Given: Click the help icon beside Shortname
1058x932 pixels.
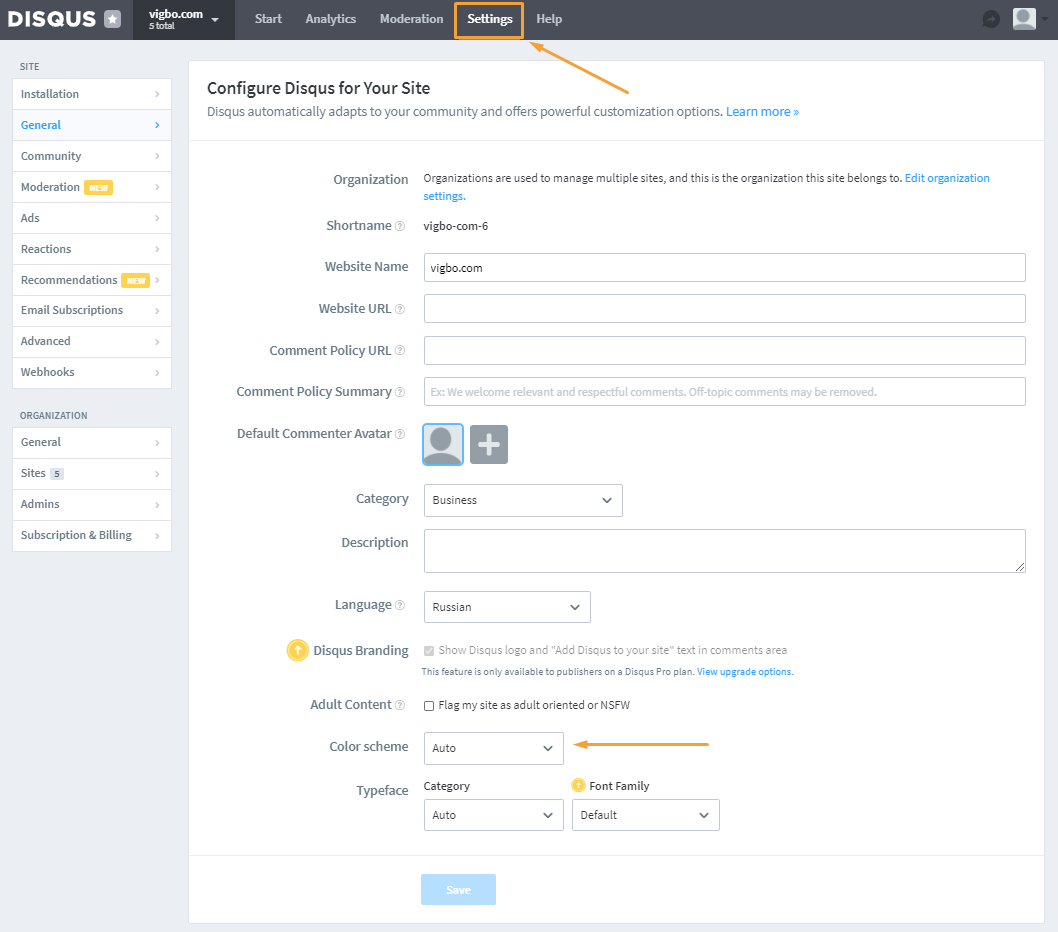Looking at the screenshot, I should click(x=399, y=226).
